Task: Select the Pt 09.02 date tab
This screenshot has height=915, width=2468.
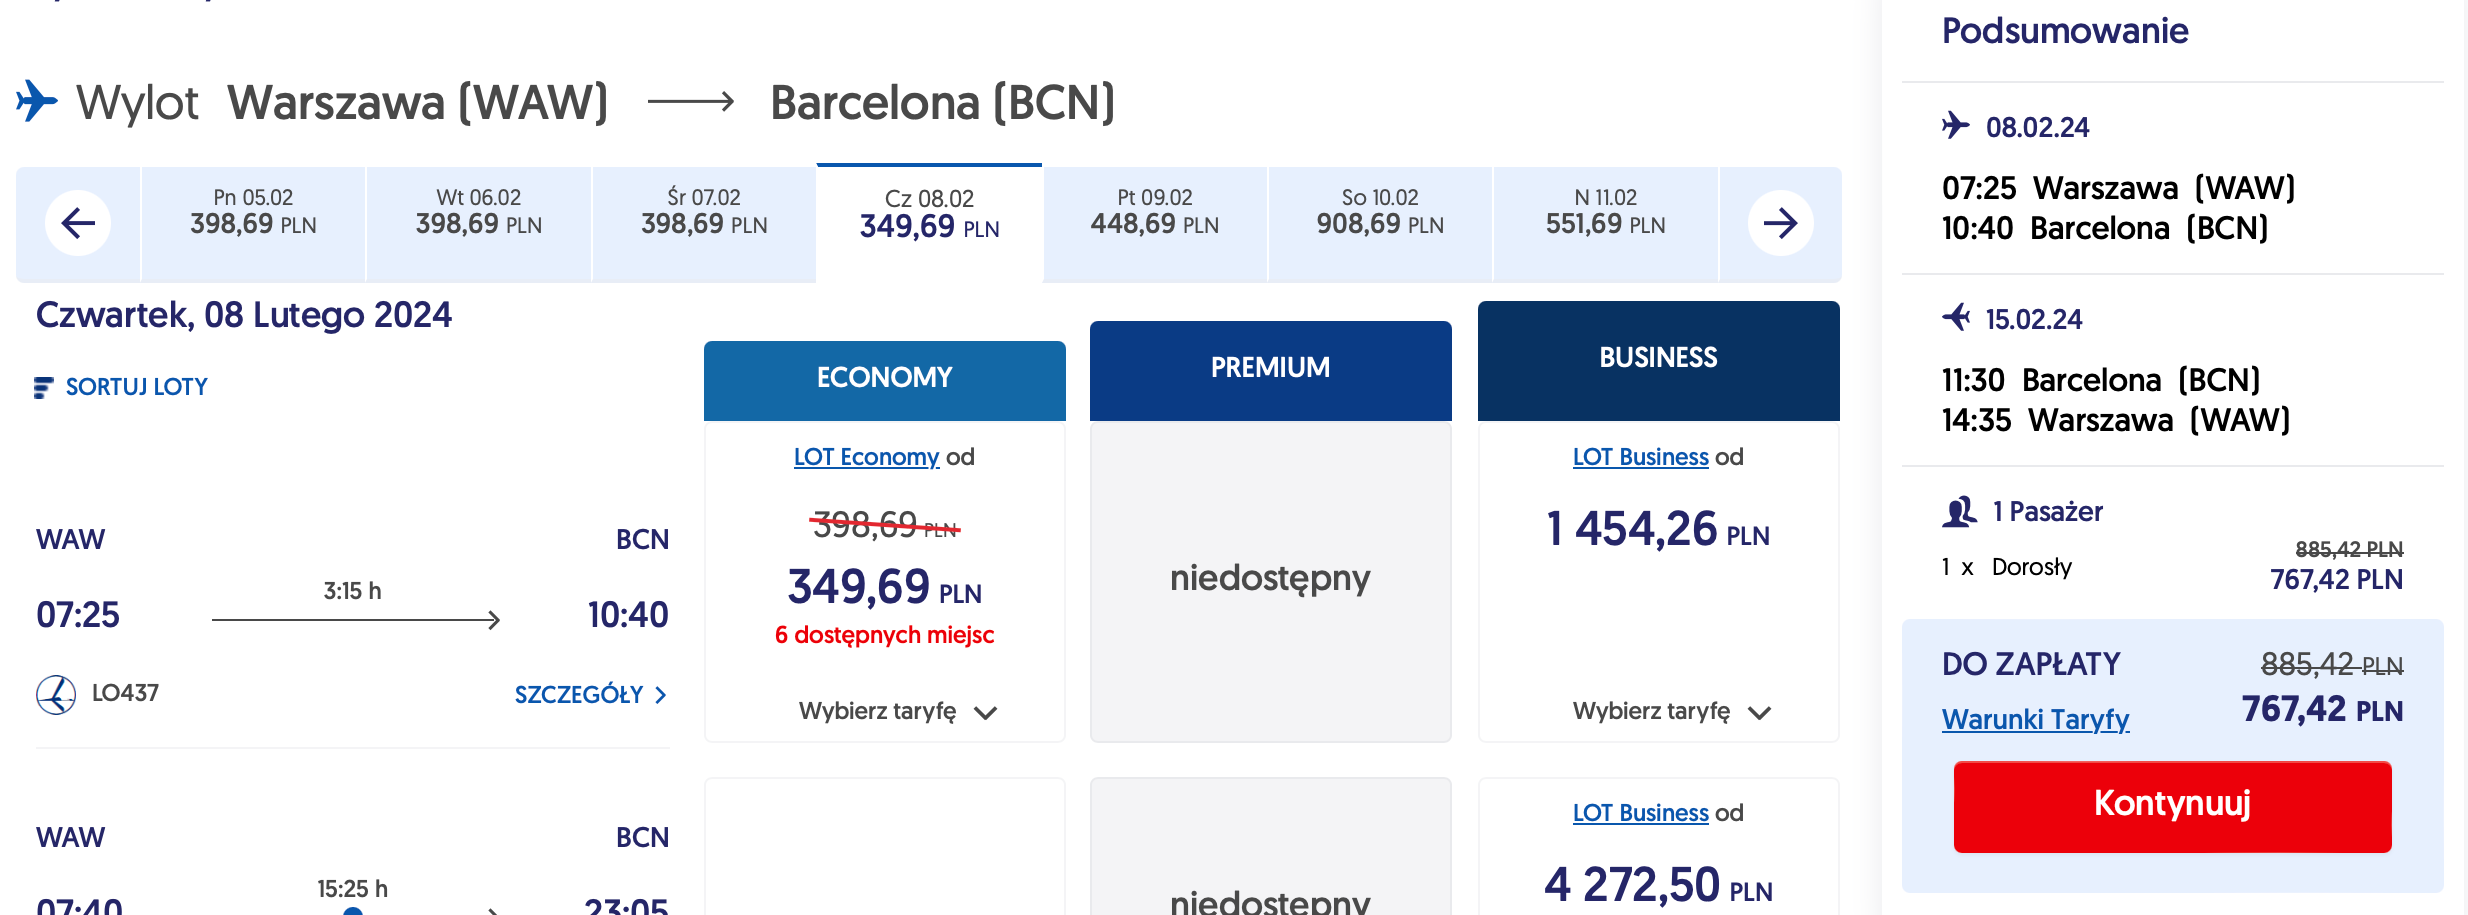Action: pyautogui.click(x=1154, y=212)
